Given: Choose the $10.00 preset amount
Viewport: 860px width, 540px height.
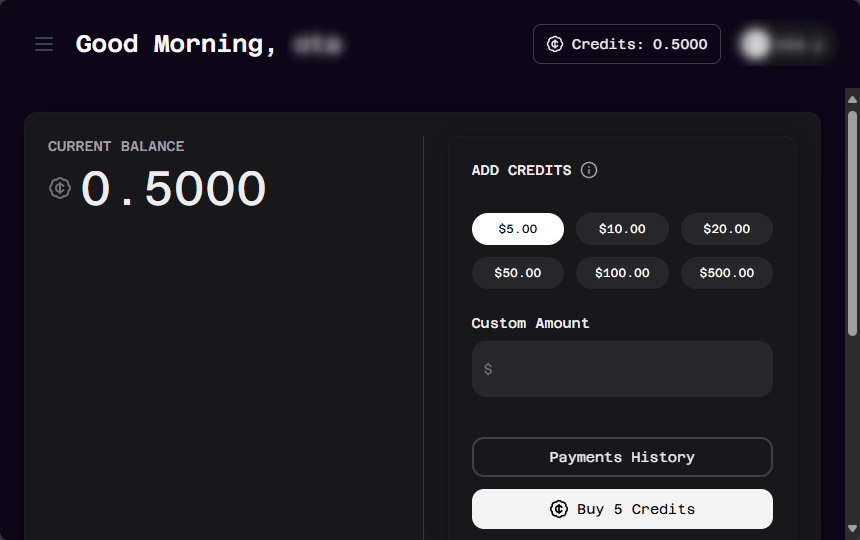Looking at the screenshot, I should click(622, 229).
